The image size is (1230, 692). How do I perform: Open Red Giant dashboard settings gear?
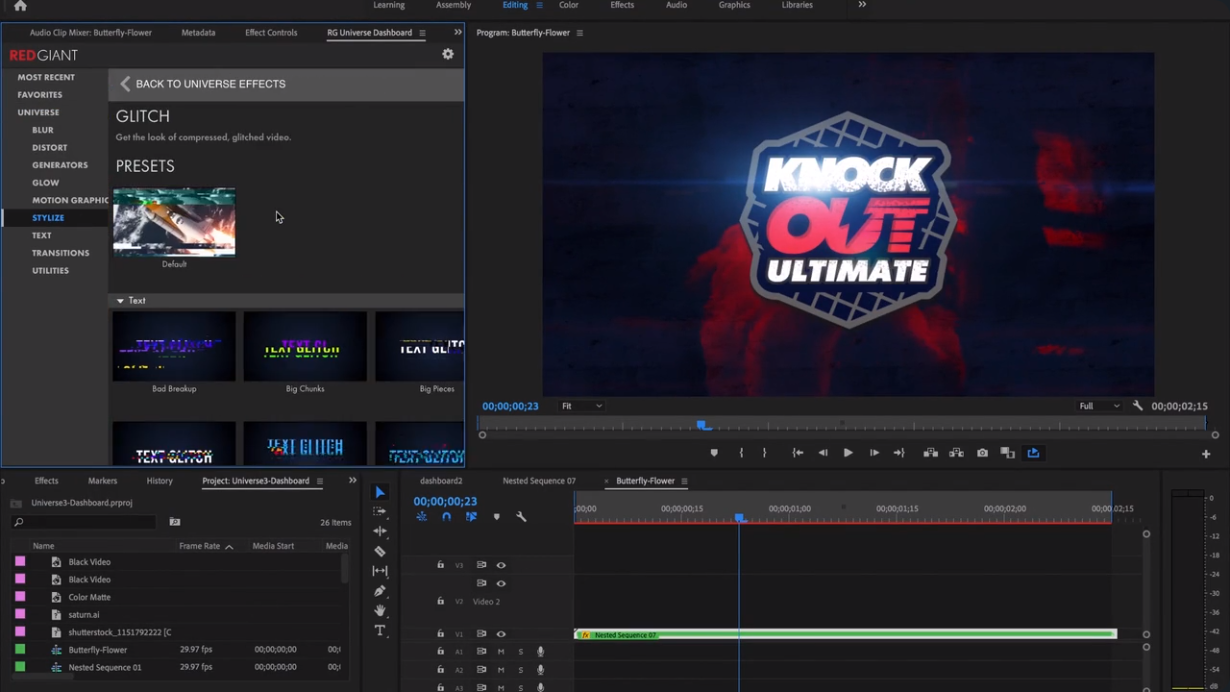tap(448, 54)
